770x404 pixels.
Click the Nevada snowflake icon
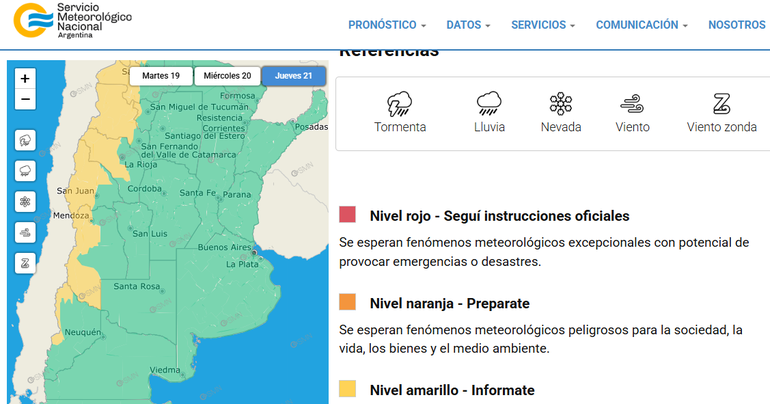point(561,104)
